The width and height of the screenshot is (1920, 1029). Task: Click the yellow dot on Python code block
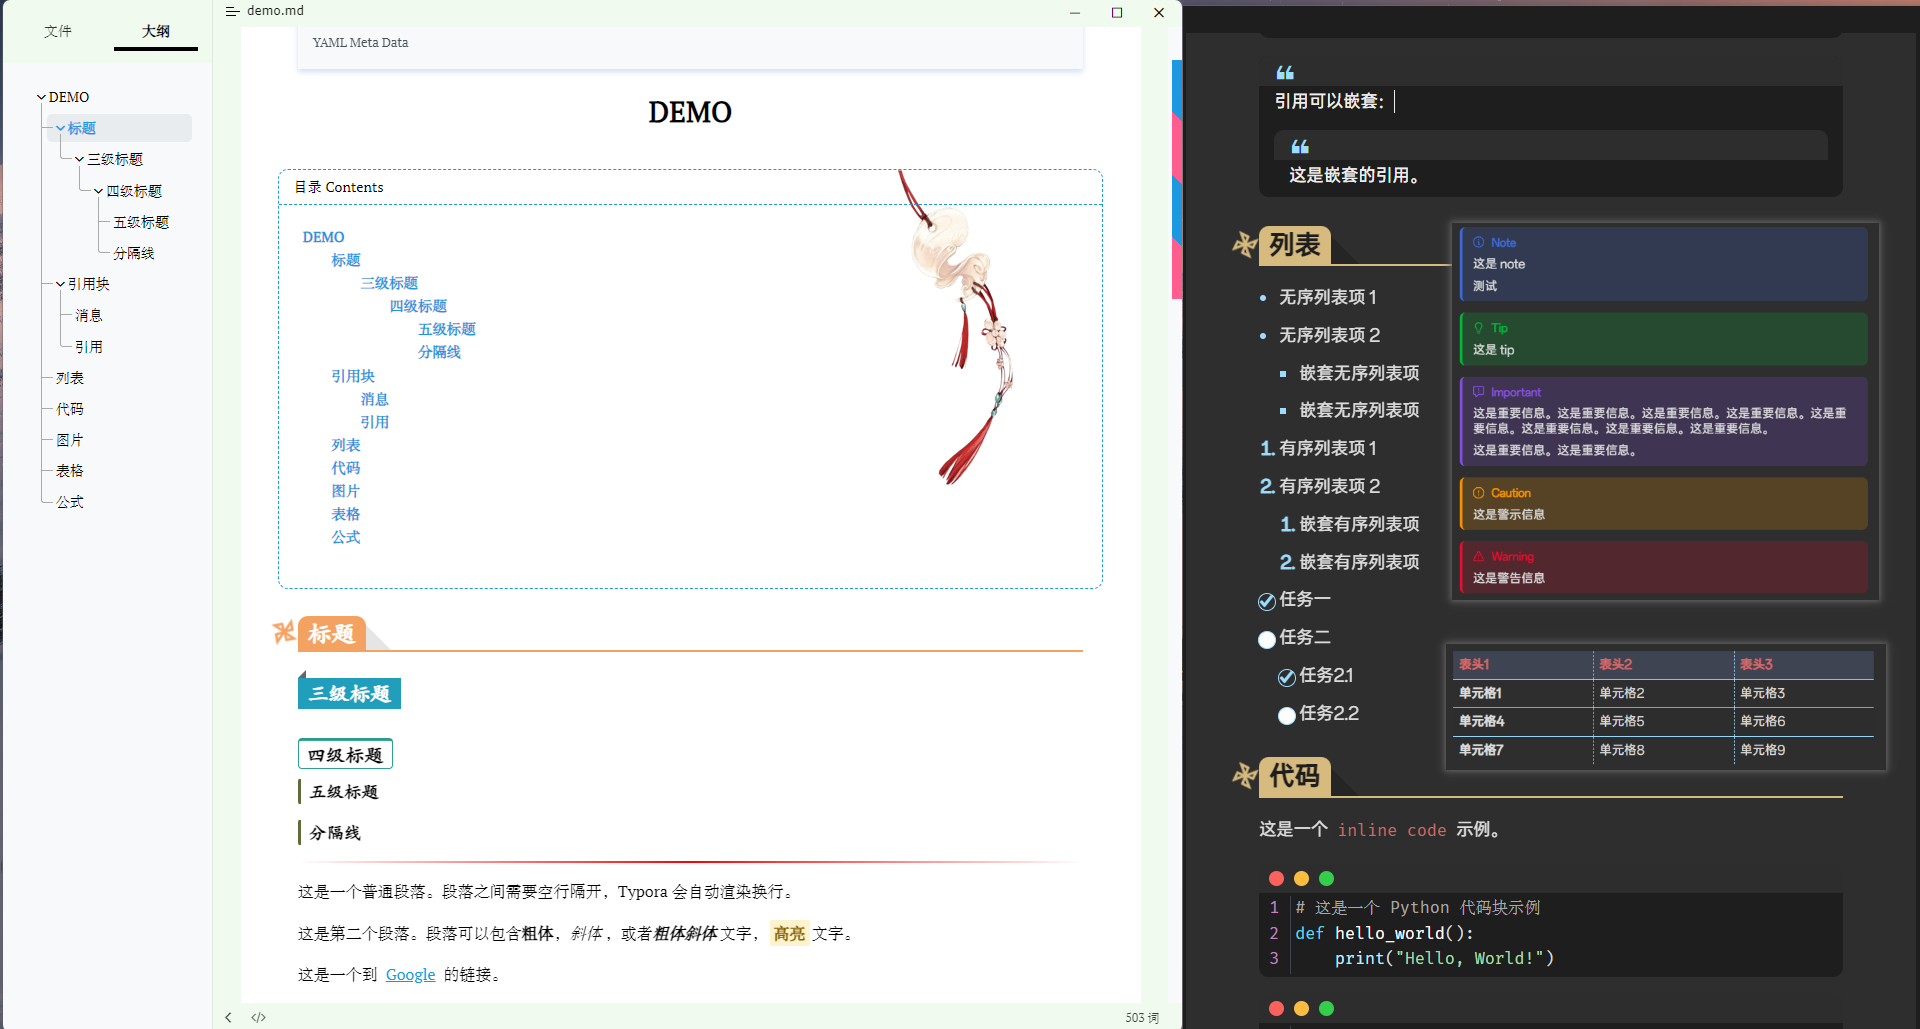coord(1301,878)
